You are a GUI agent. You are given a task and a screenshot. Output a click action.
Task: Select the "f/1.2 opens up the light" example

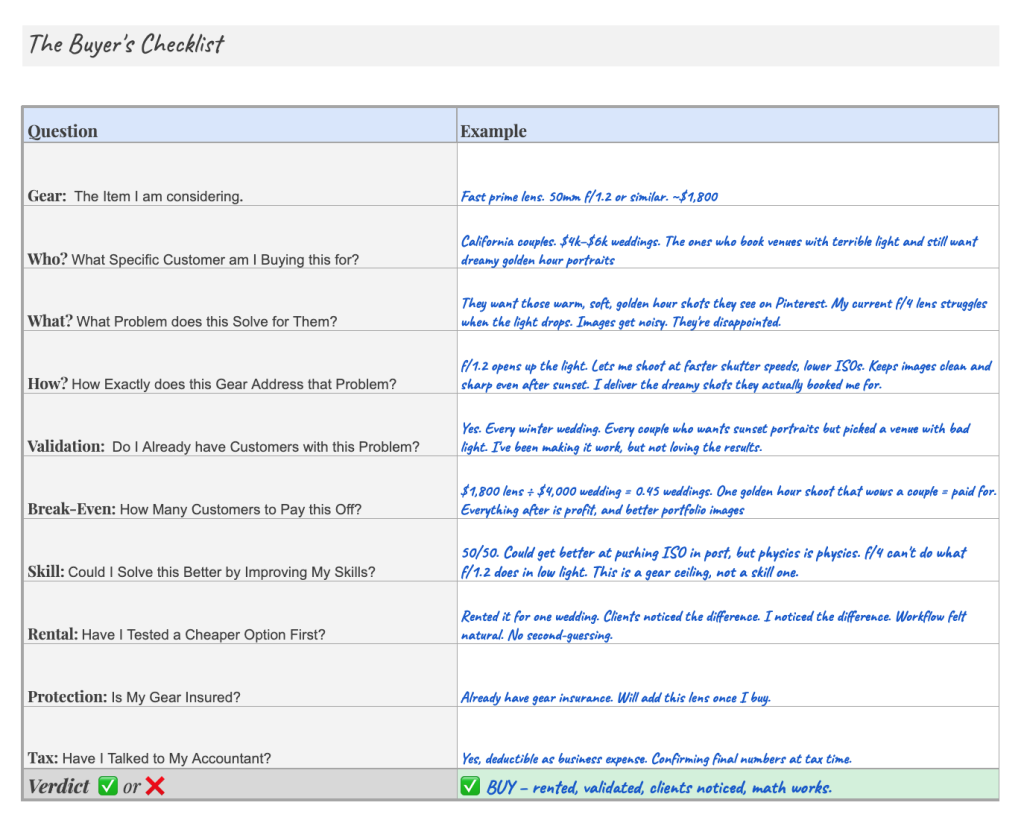coord(726,375)
